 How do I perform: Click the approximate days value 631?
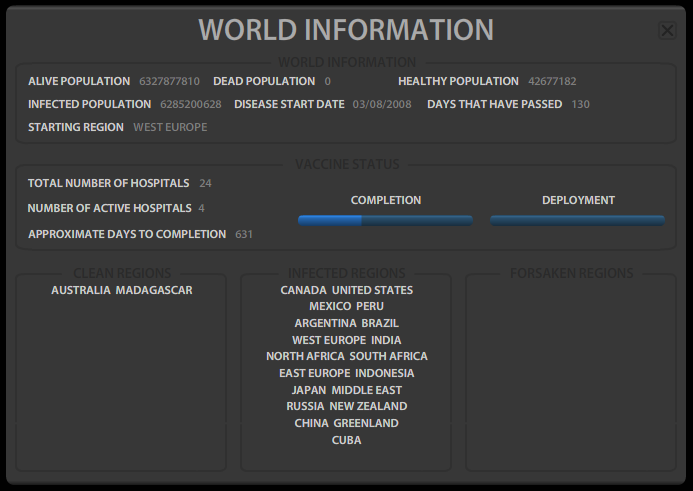tap(244, 234)
